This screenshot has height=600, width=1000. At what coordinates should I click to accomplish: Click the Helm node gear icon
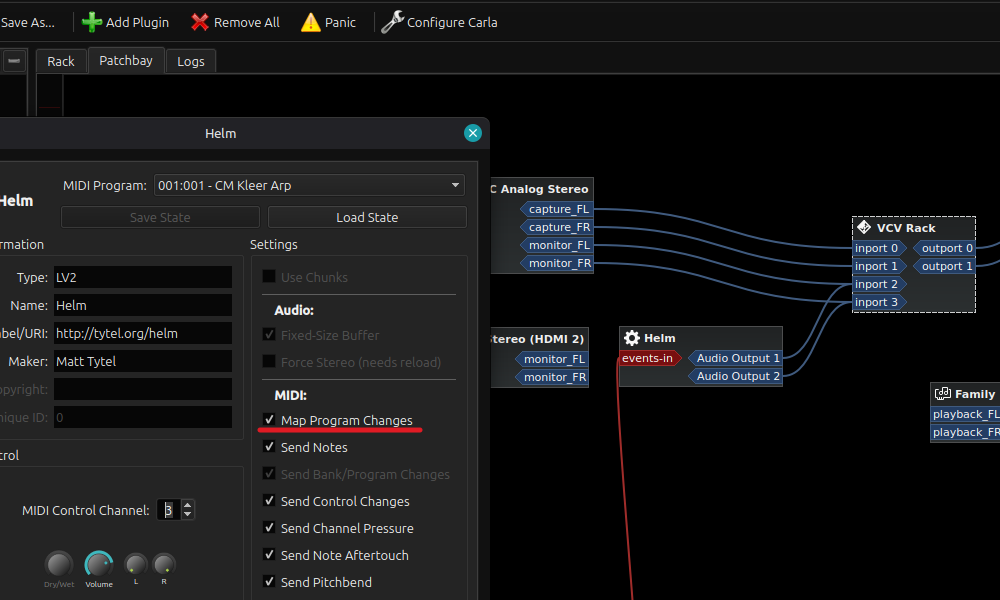coord(631,338)
